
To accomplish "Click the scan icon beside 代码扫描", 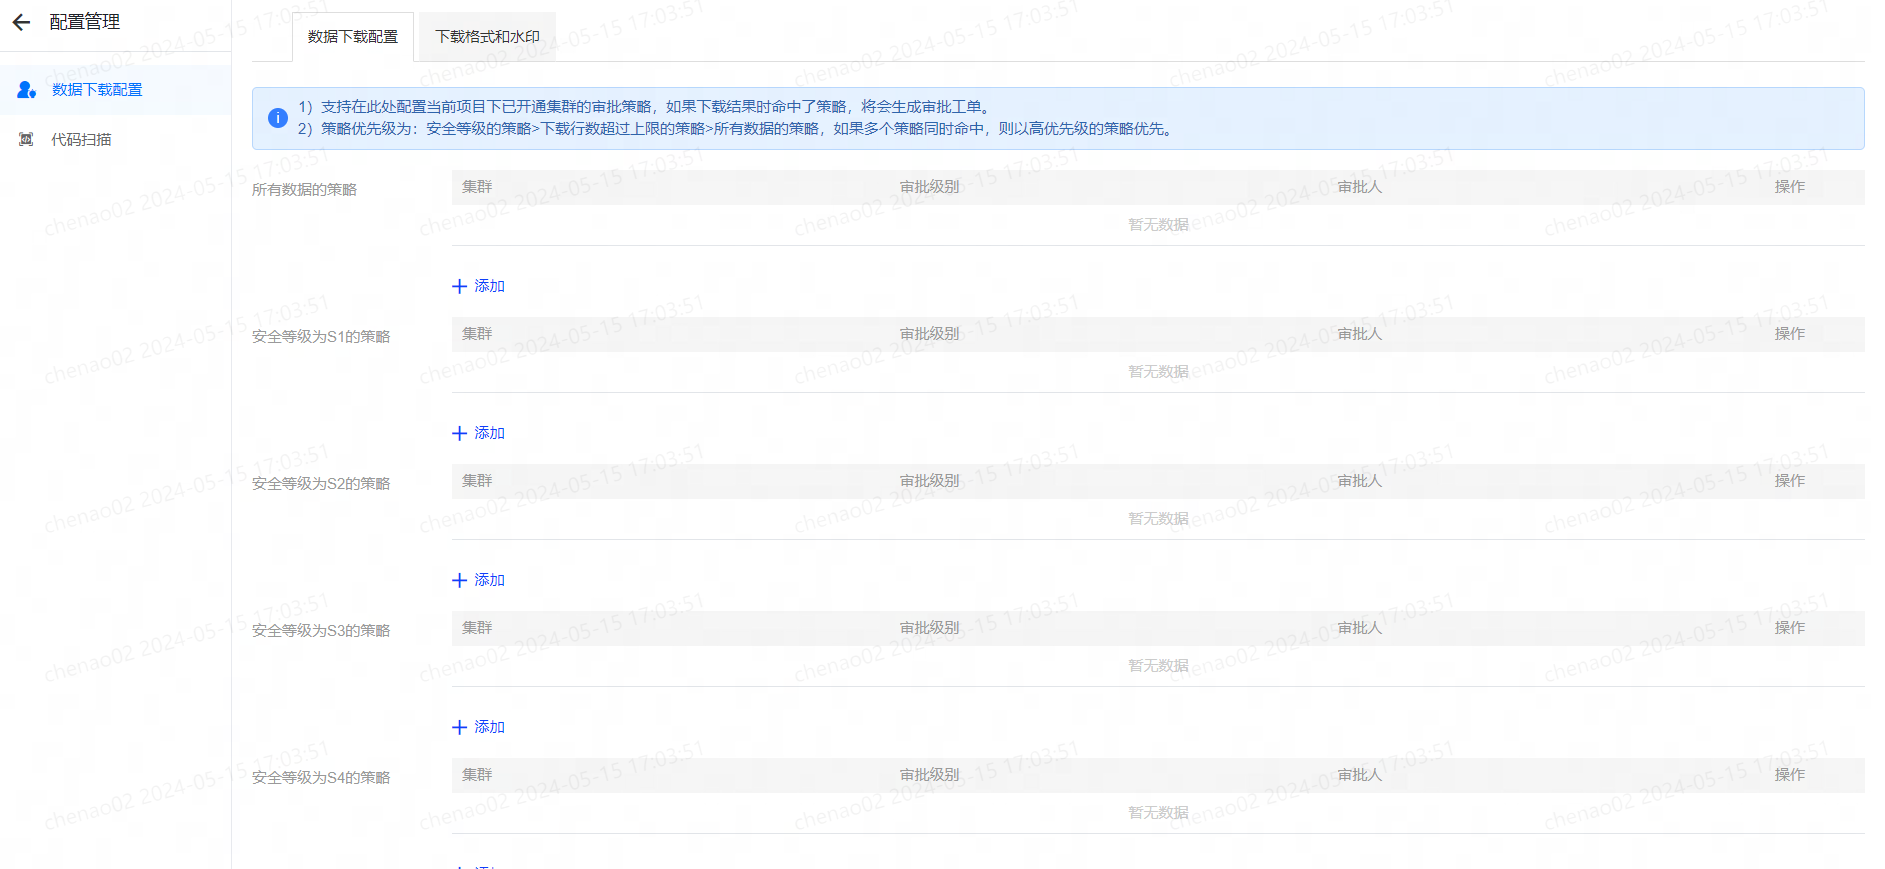I will pos(27,140).
